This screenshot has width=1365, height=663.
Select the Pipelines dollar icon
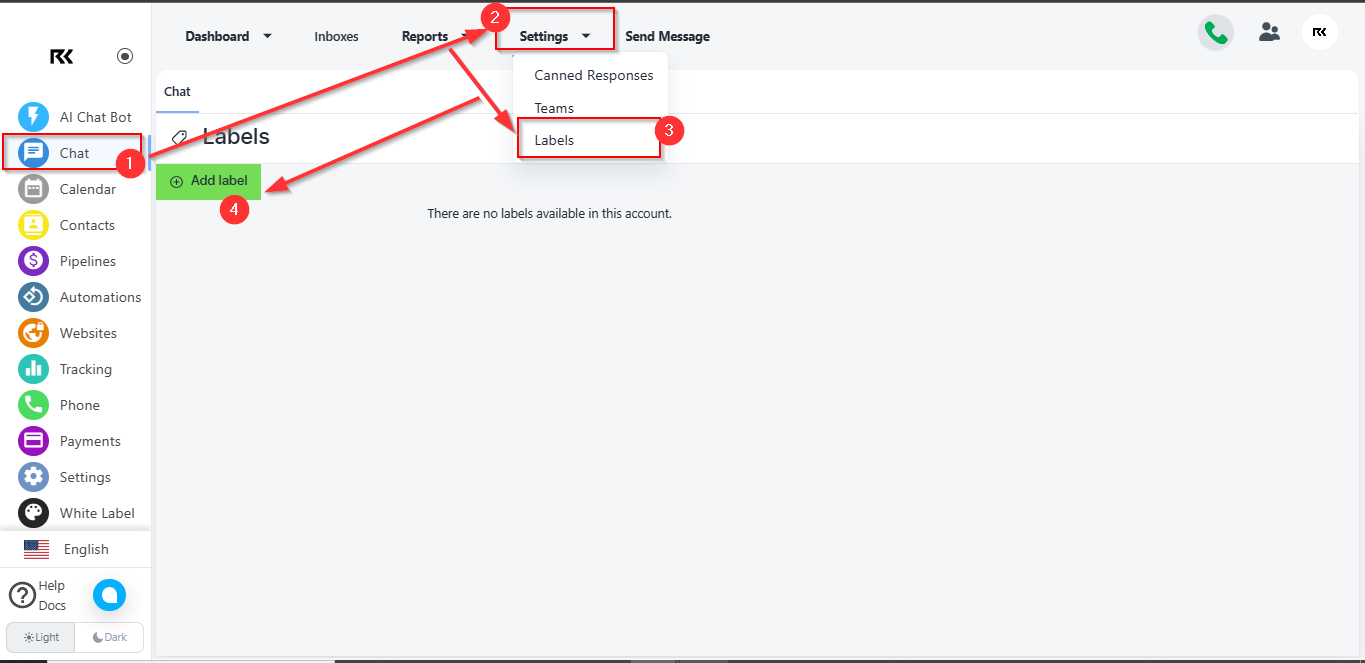(33, 261)
